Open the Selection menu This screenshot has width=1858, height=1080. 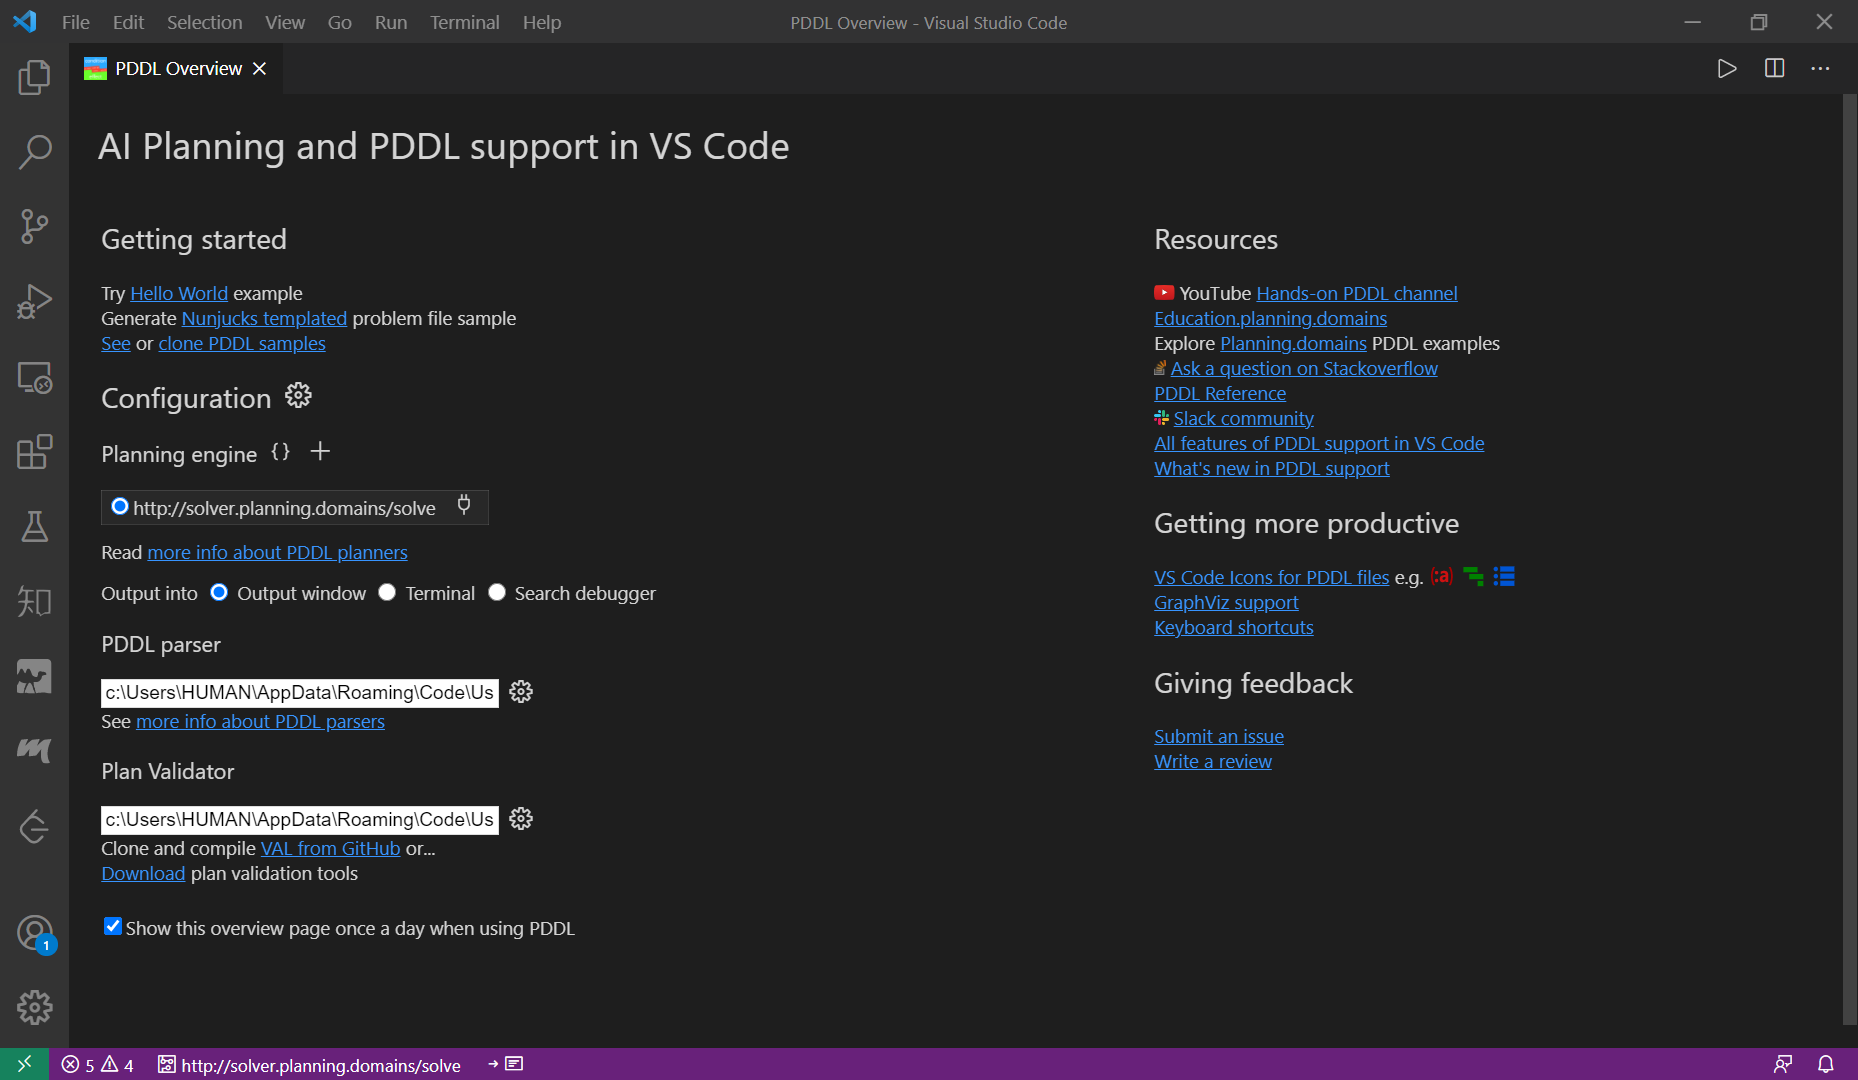(x=205, y=22)
